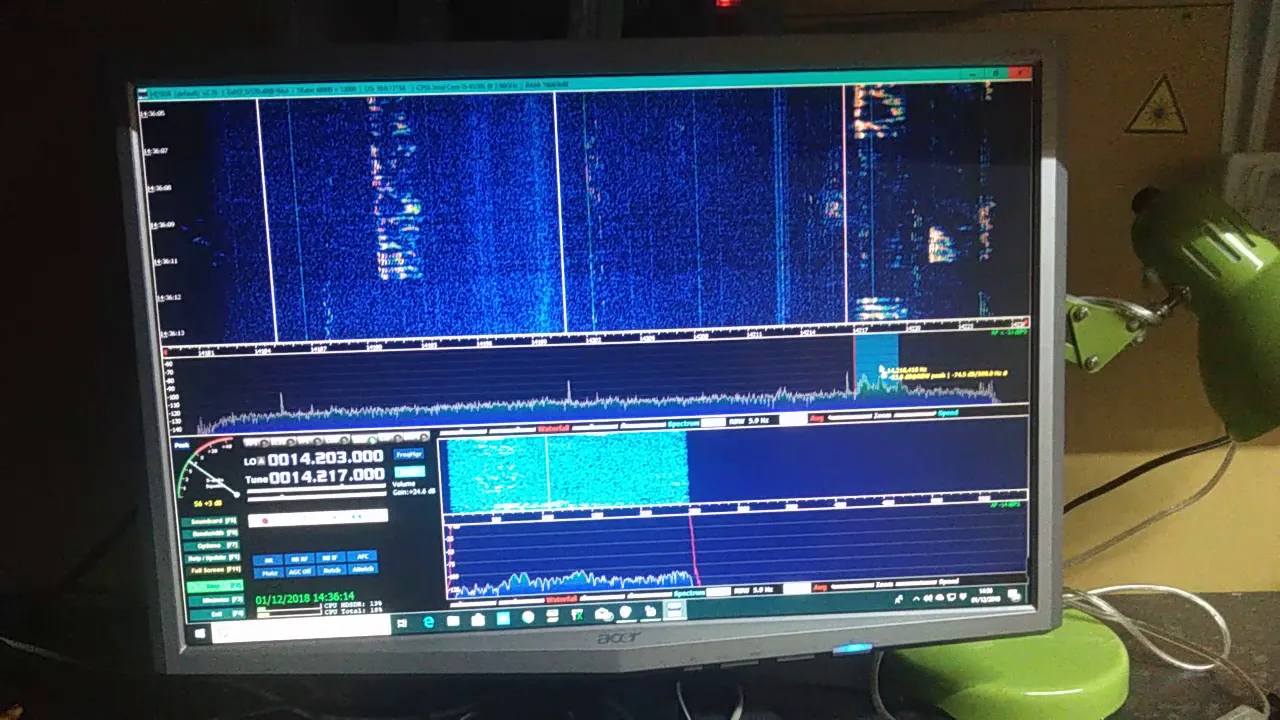Click the upper RF Waterfall label
Image resolution: width=1280 pixels, height=720 pixels.
[x=553, y=428]
